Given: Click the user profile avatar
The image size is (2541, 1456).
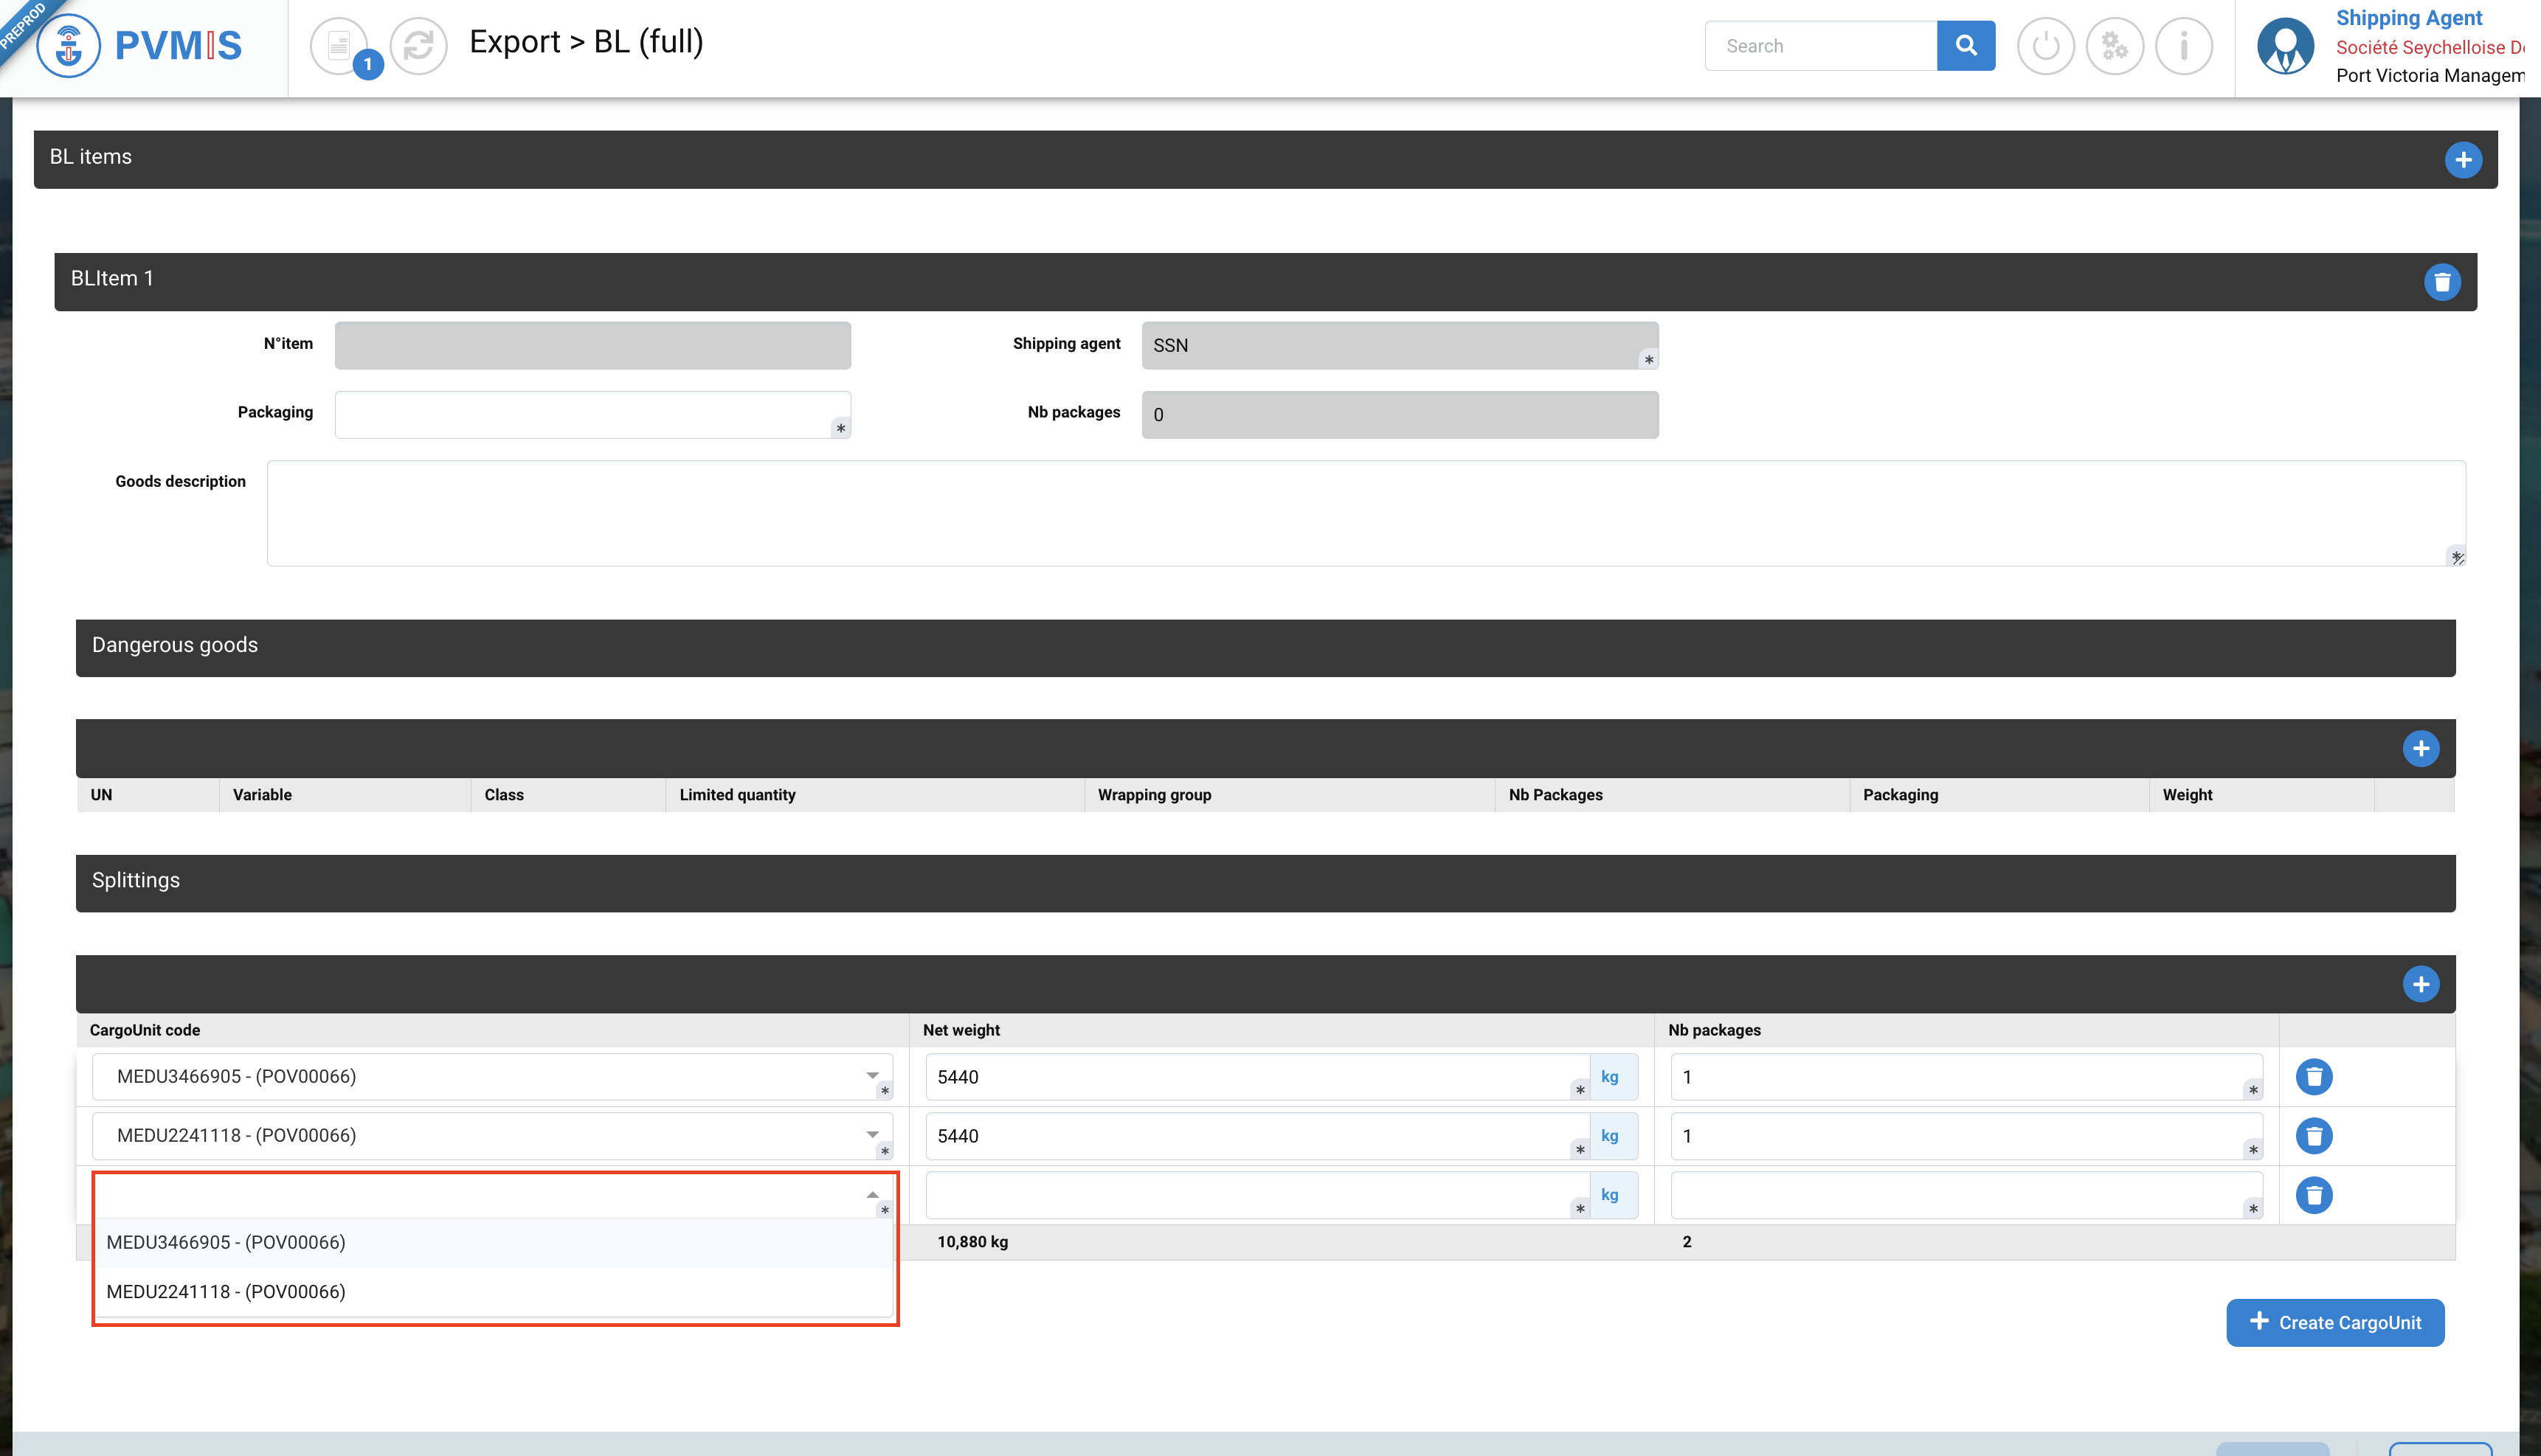Looking at the screenshot, I should click(2284, 46).
